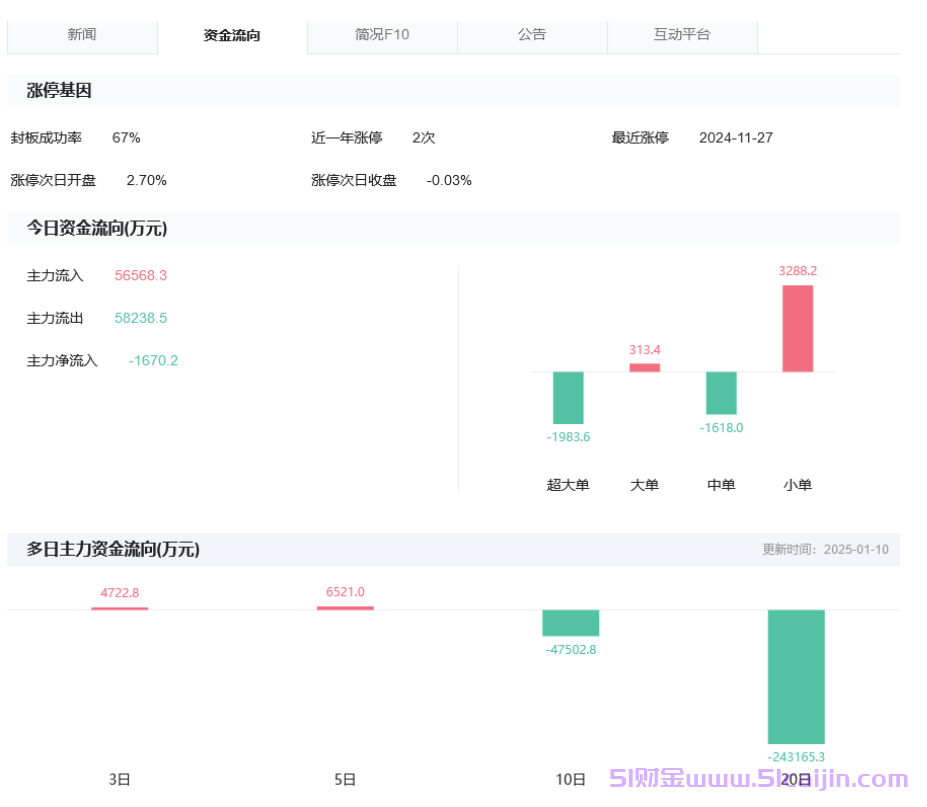Image resolution: width=927 pixels, height=807 pixels.
Task: Click the 超大单 axis label
Action: point(568,485)
